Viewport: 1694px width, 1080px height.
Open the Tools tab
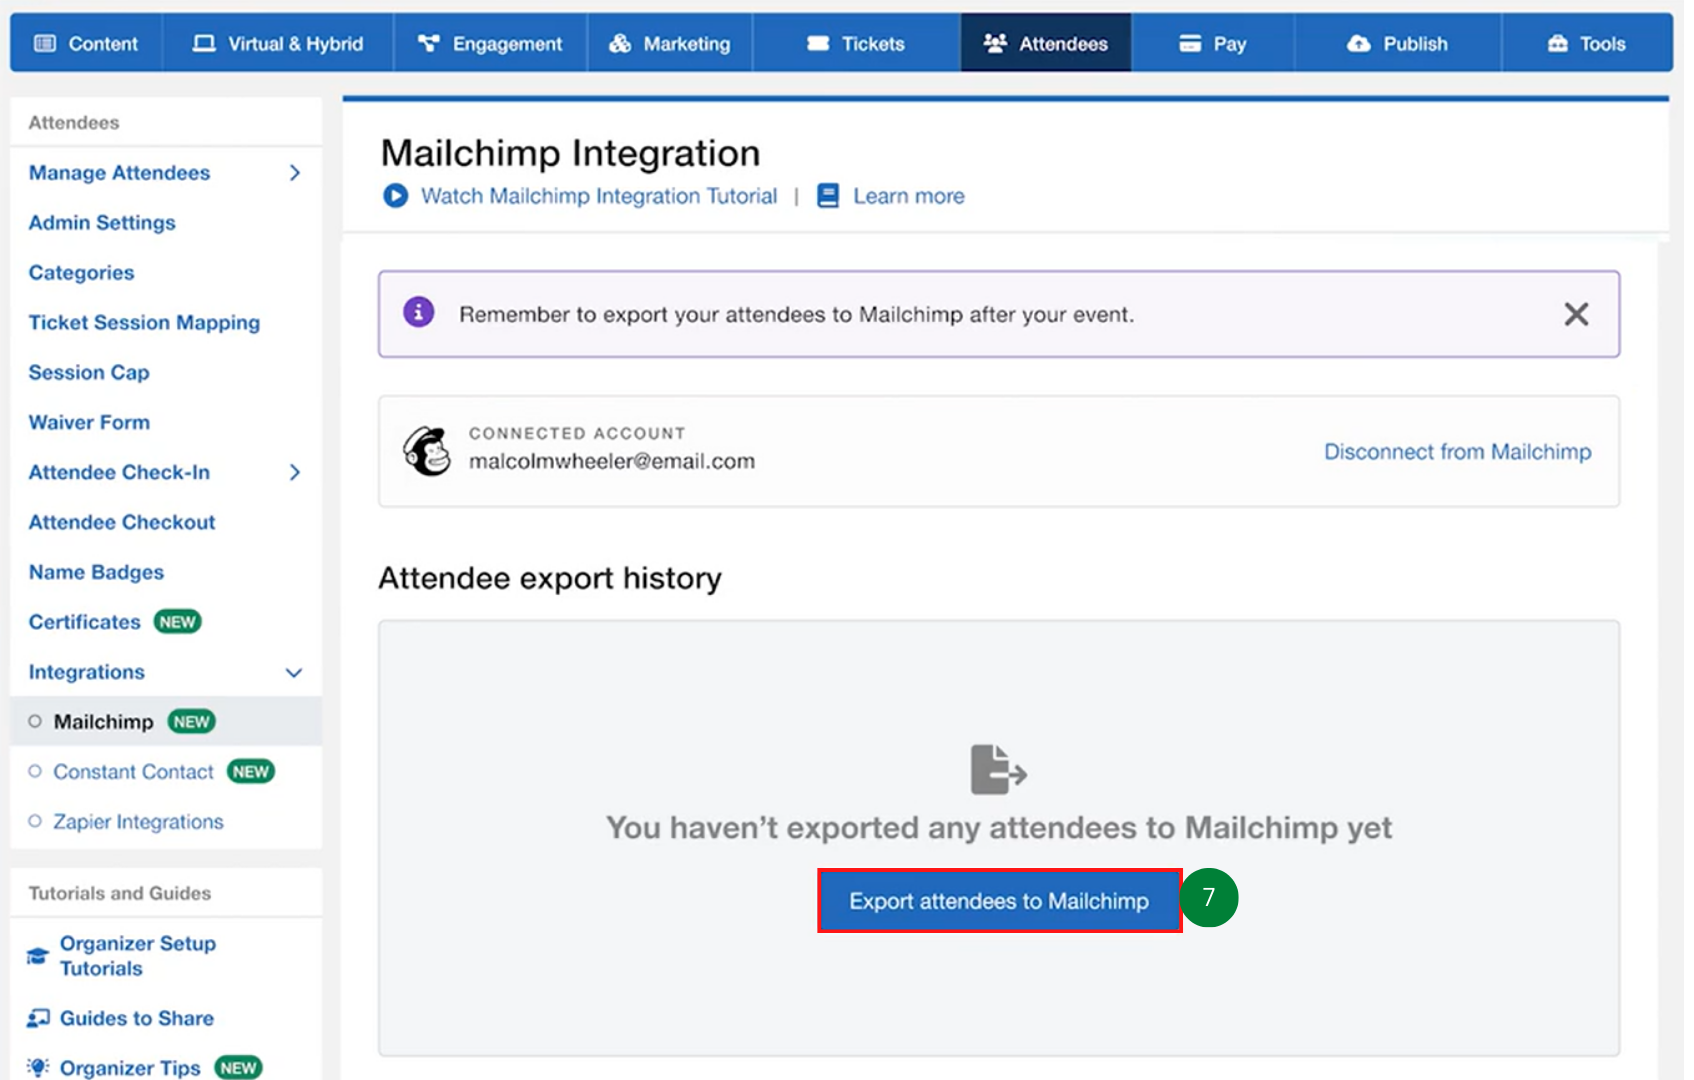pos(1587,43)
